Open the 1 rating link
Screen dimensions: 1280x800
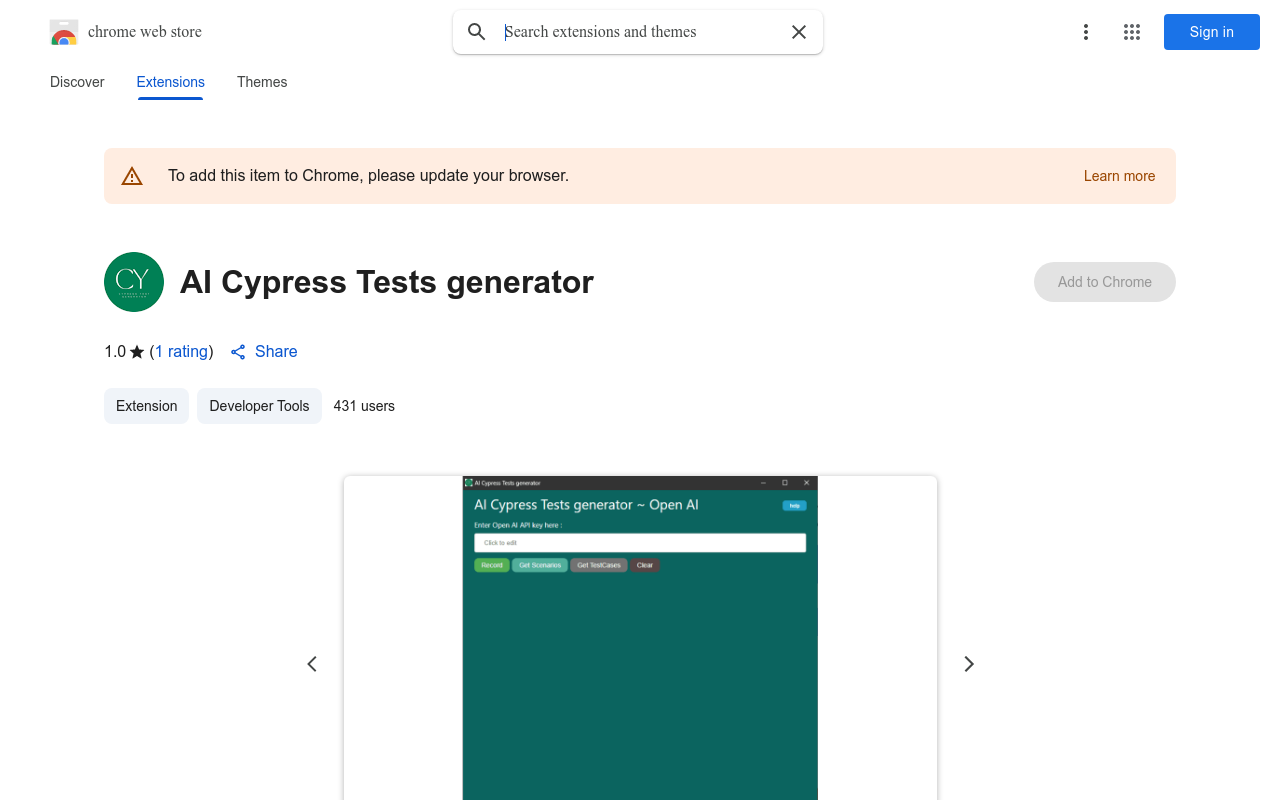point(181,352)
